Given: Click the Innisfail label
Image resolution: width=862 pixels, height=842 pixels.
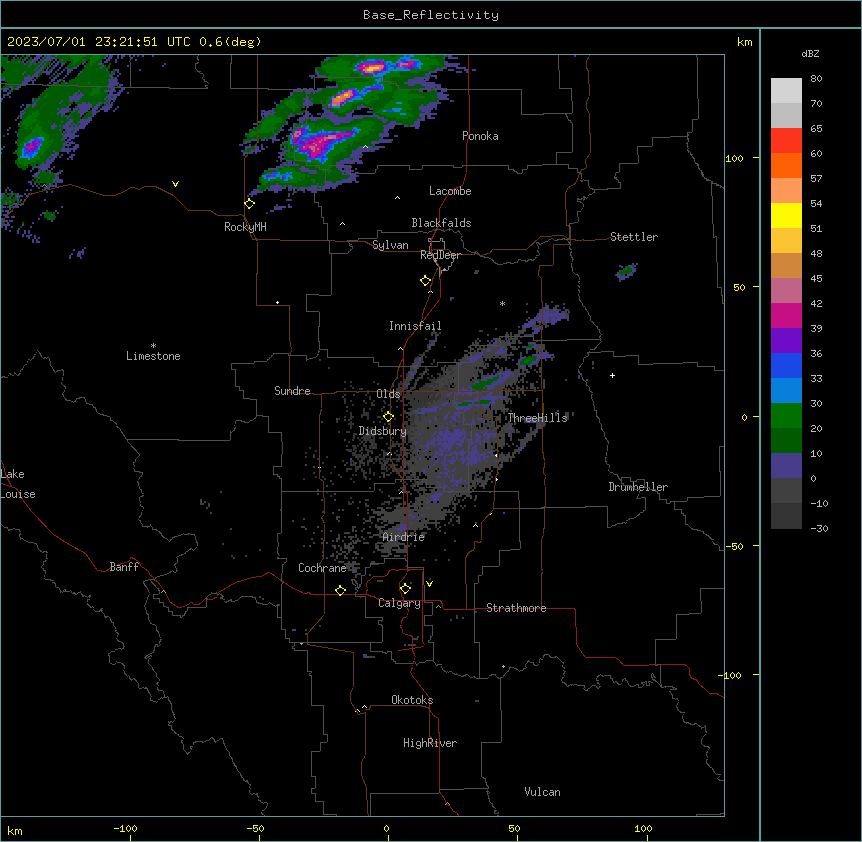Looking at the screenshot, I should (415, 326).
